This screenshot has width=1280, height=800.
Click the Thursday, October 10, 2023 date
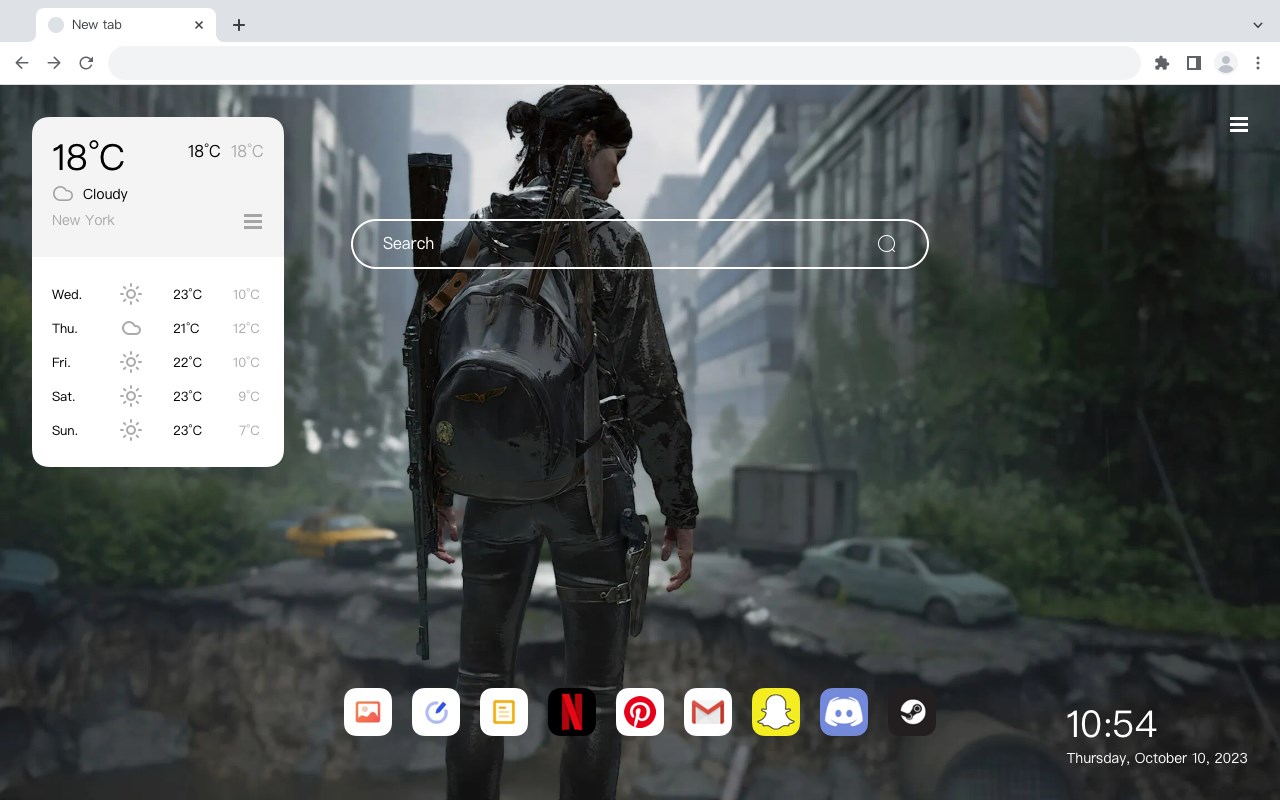(x=1157, y=758)
